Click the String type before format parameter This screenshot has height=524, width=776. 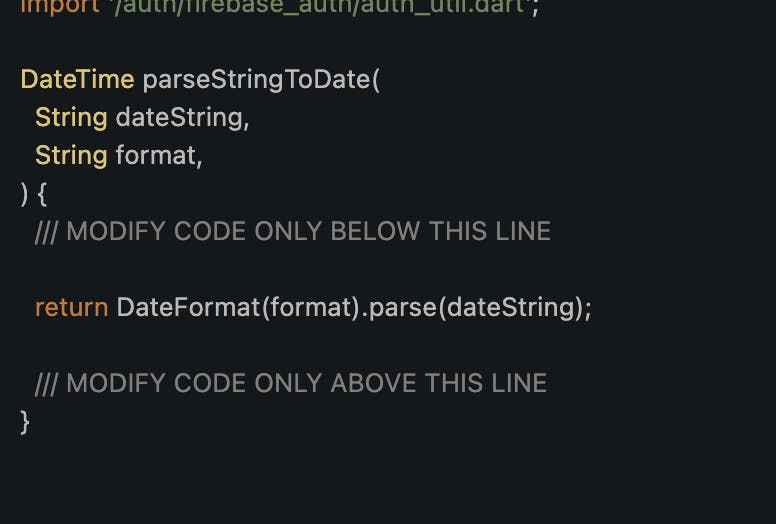coord(71,156)
